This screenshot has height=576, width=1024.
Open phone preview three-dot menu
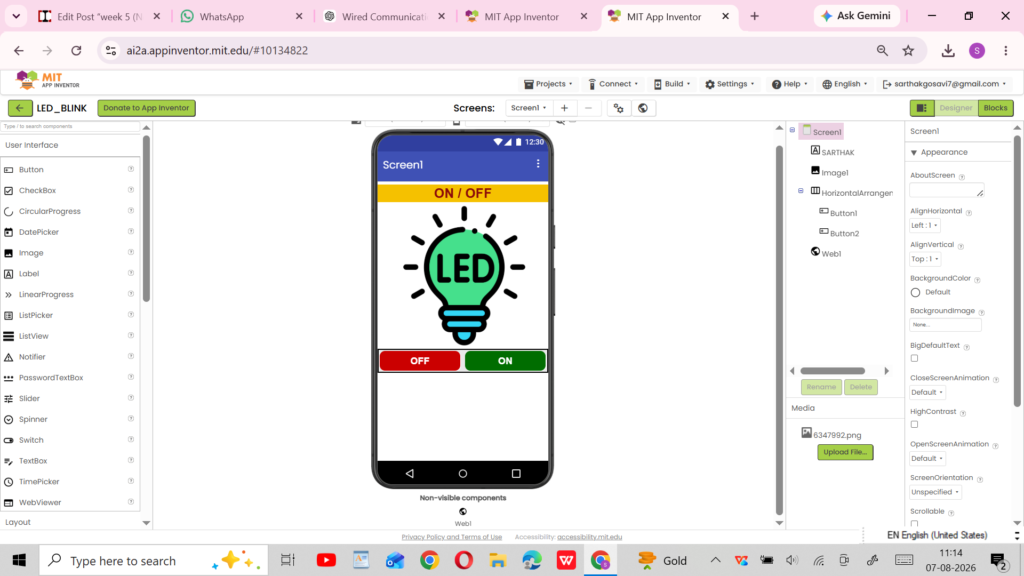tap(538, 164)
